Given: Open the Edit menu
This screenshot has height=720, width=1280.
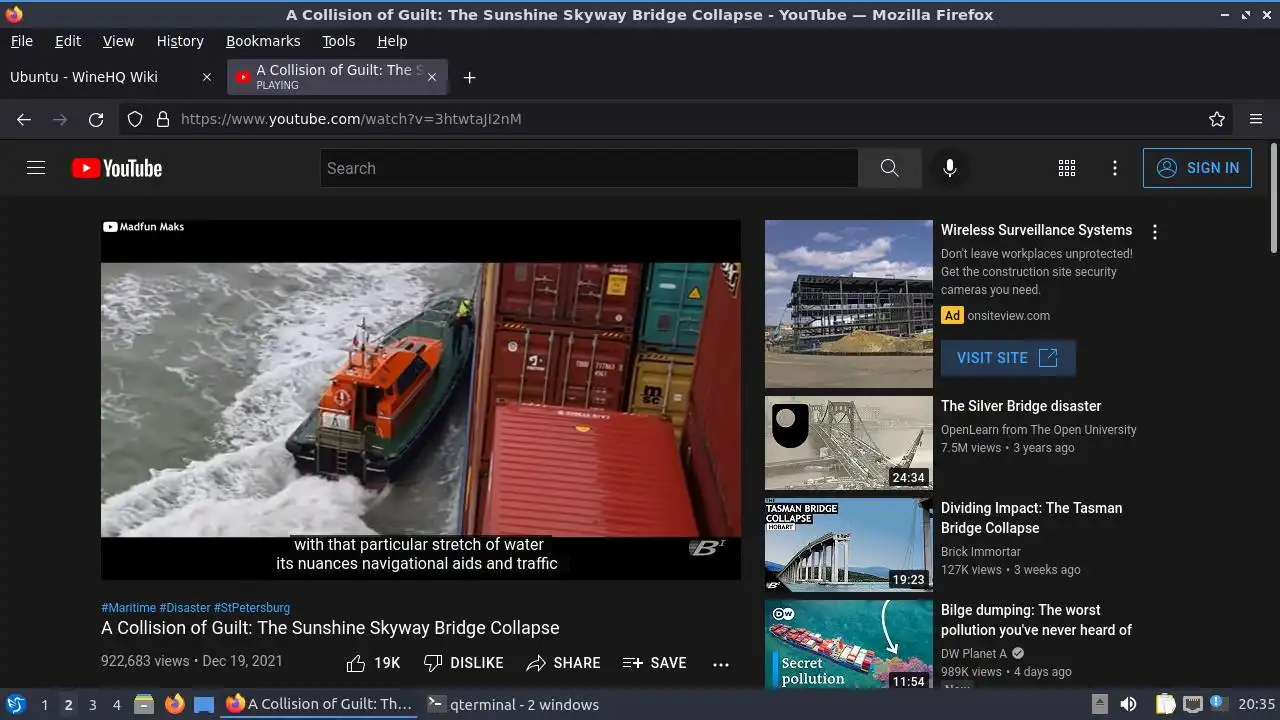Looking at the screenshot, I should (x=68, y=41).
